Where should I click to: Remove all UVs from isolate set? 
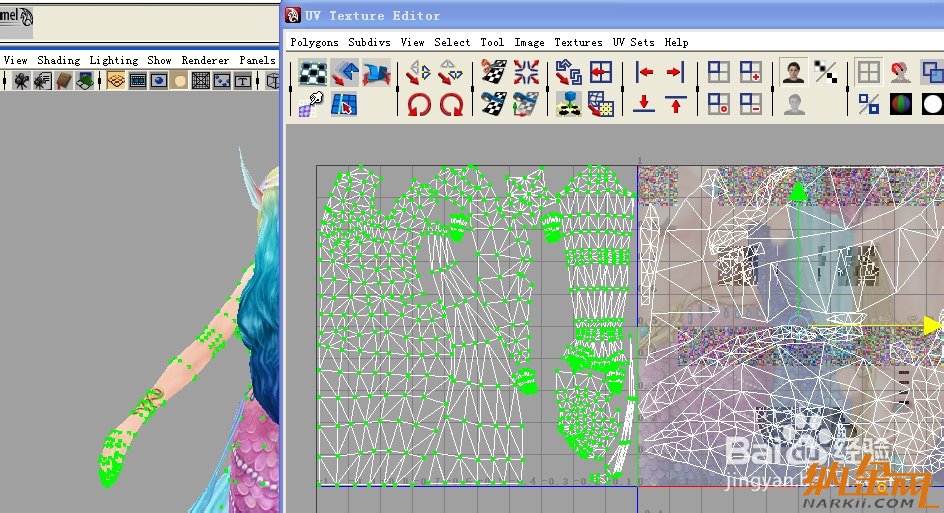(719, 104)
